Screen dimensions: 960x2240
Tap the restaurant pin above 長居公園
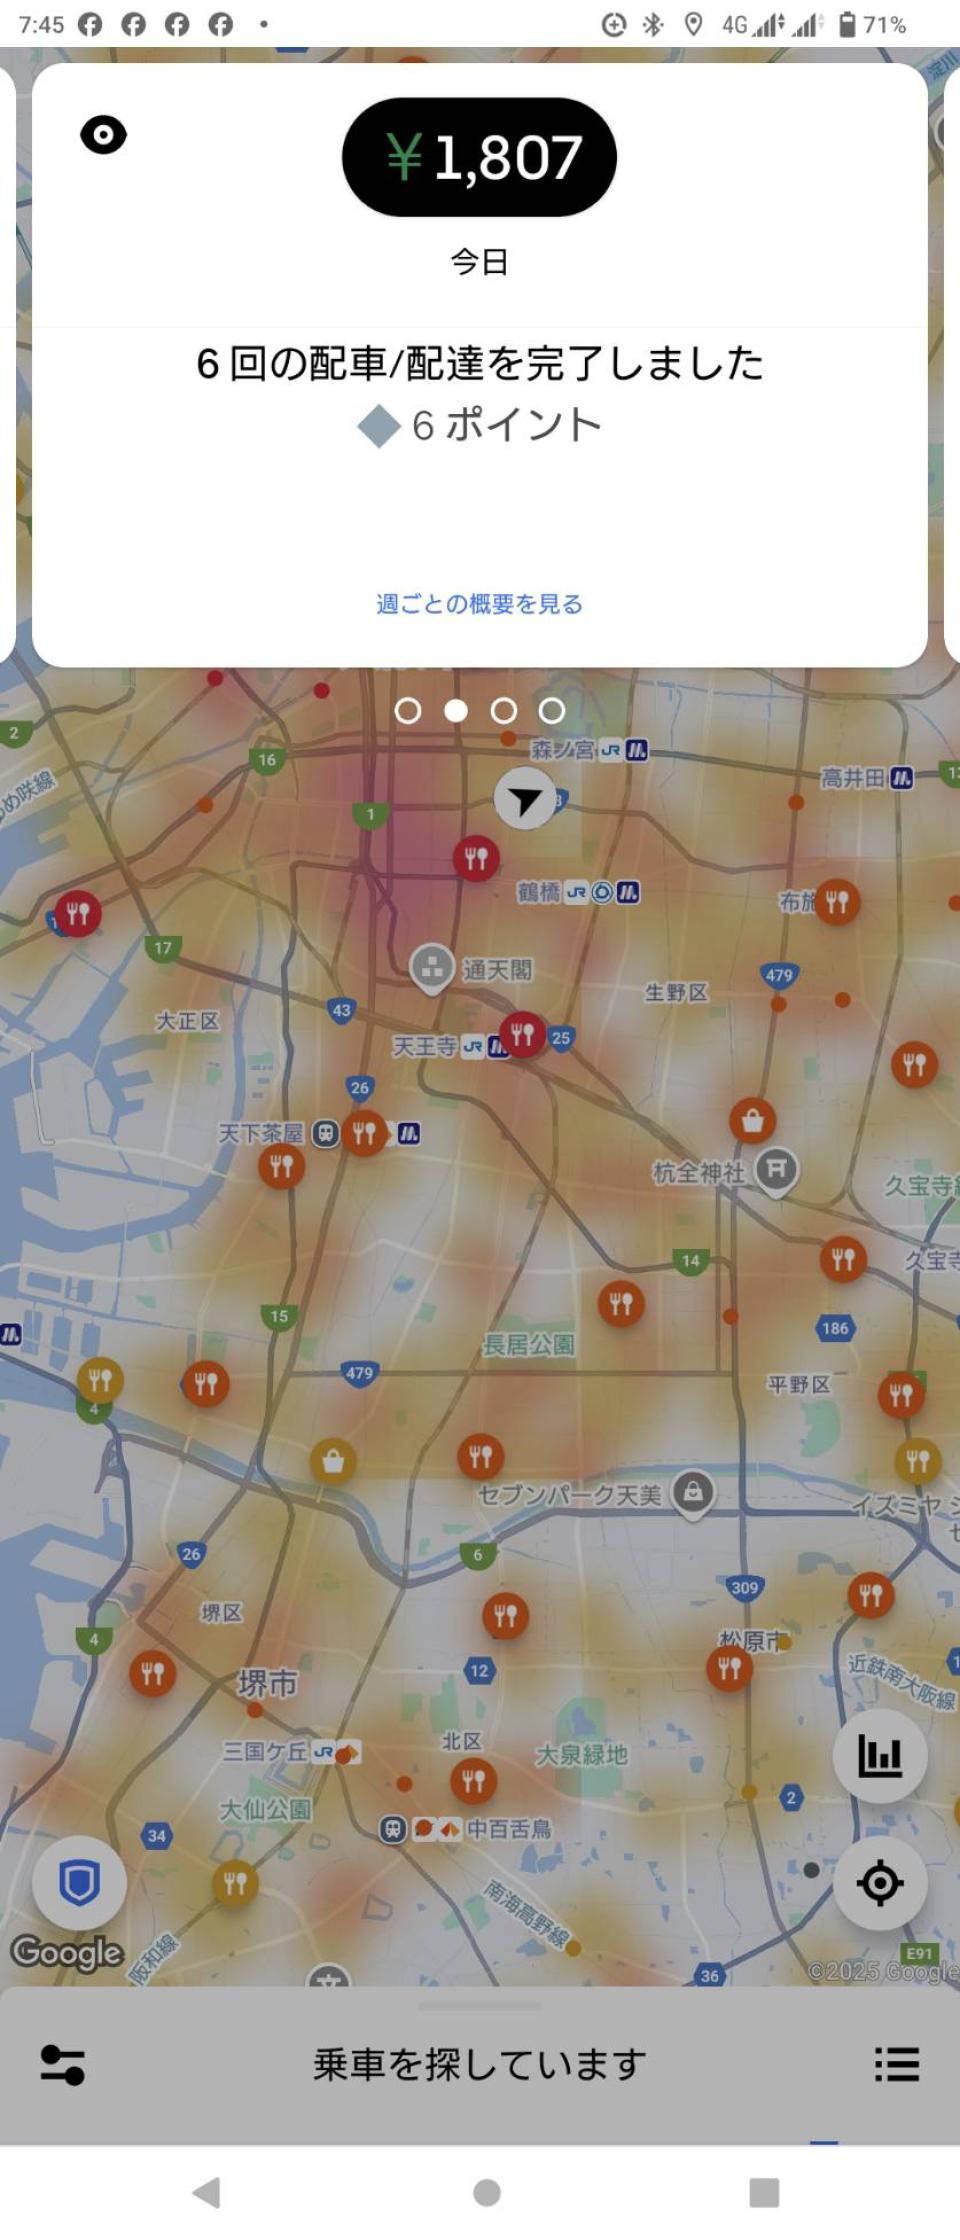(x=621, y=1304)
